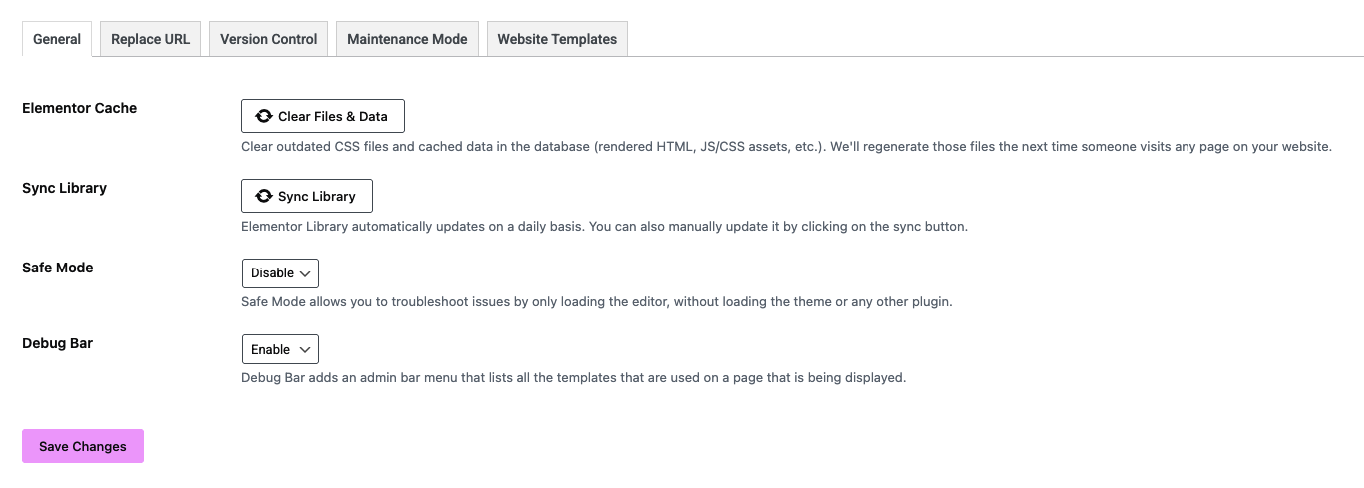This screenshot has width=1364, height=488.
Task: Click the refresh icon on Clear Files & Data
Action: click(x=264, y=116)
